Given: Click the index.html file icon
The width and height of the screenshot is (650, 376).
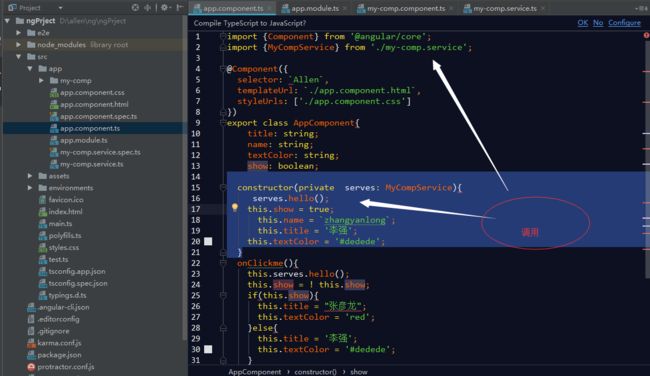Looking at the screenshot, I should (x=42, y=212).
